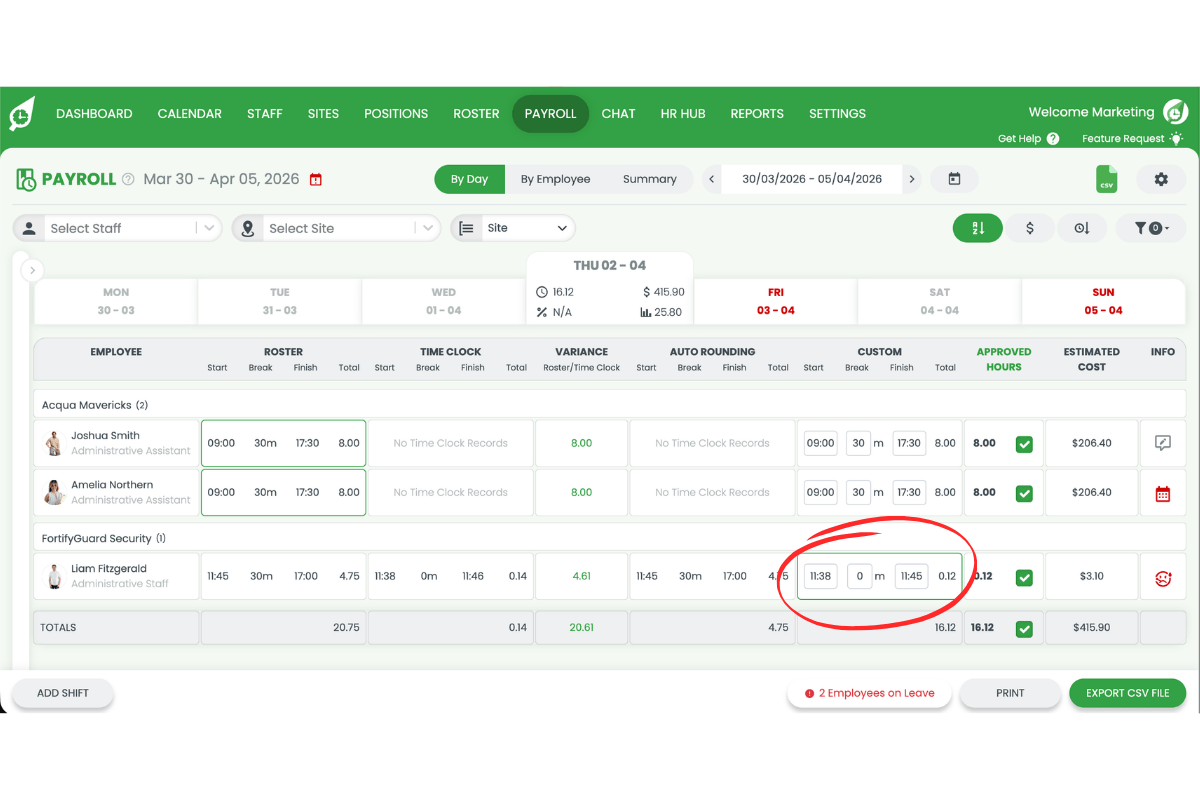Uncheck Liam Fitzgerald's approved hours checkbox
The image size is (1200, 800).
(1024, 577)
